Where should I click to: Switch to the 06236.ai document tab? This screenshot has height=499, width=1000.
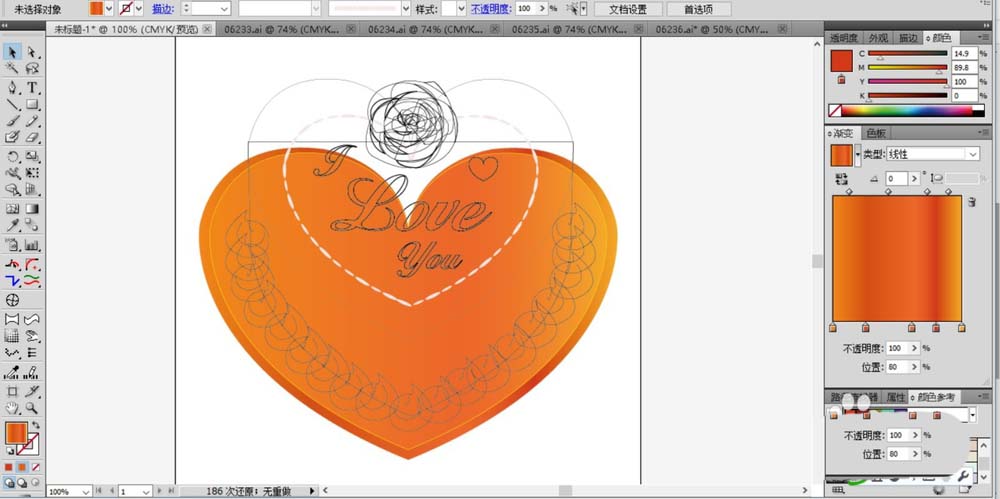coord(717,29)
